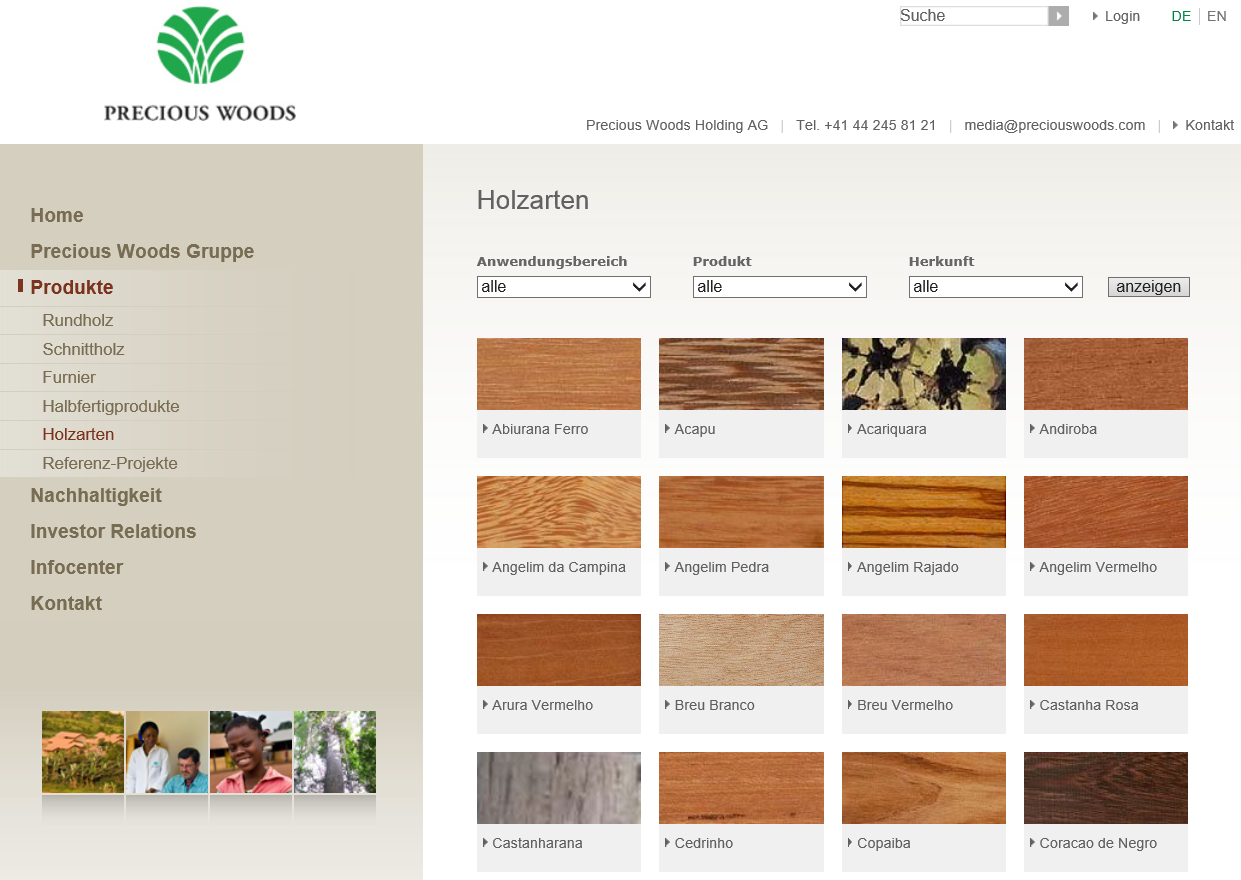The image size is (1241, 880).
Task: Open Kontakt in the sidebar menu
Action: pyautogui.click(x=66, y=603)
